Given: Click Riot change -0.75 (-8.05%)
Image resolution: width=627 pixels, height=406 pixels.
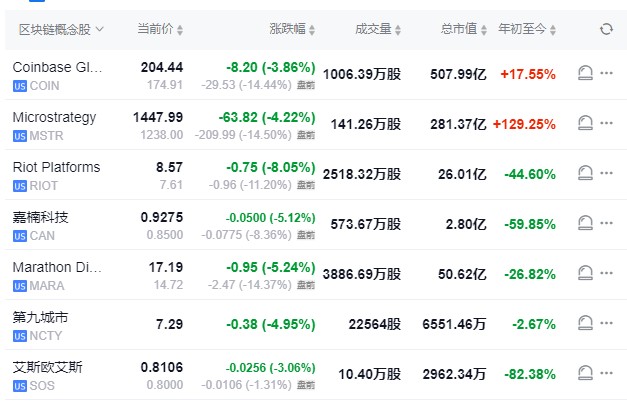Looking at the screenshot, I should [271, 167].
